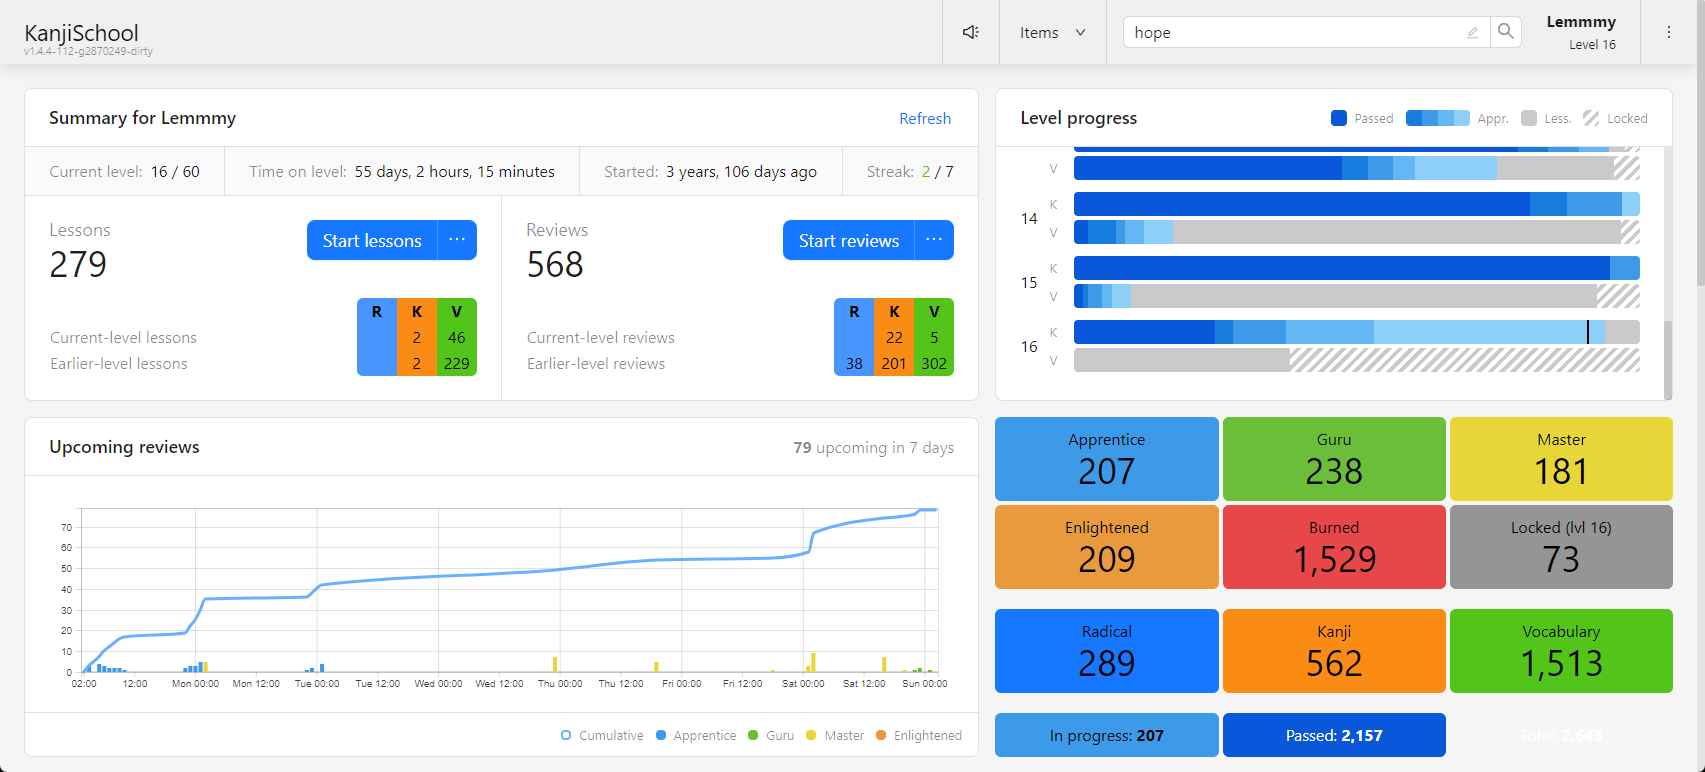Click the Passed: 2,157 tile
This screenshot has height=772, width=1705.
(1334, 735)
